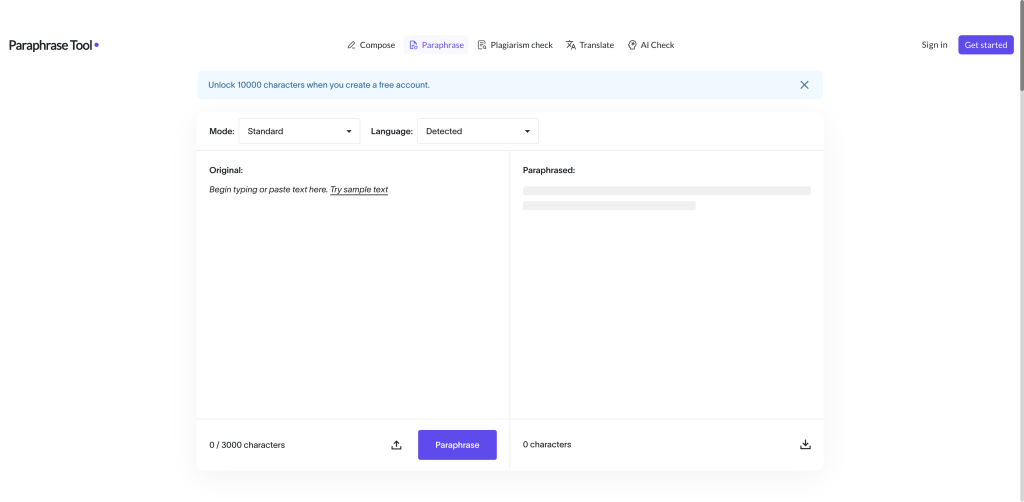Screen dimensions: 1024x502
Task: Click the 'Unlock 10000 characters' banner text
Action: 319,85
